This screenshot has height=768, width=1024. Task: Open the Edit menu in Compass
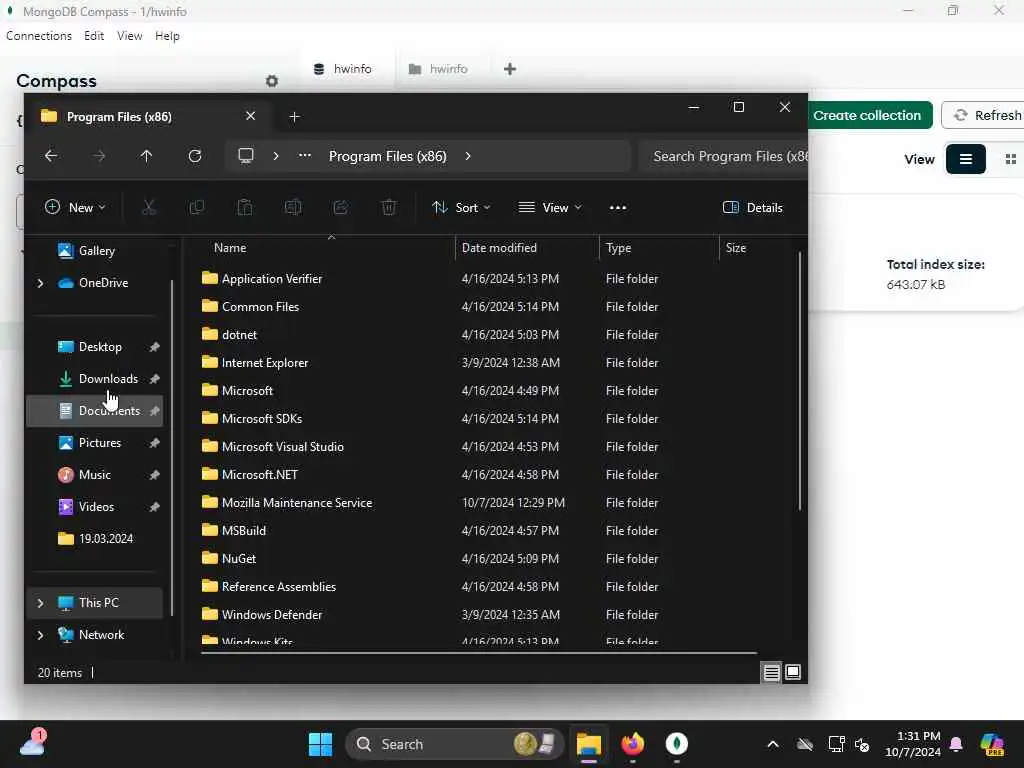coord(94,36)
